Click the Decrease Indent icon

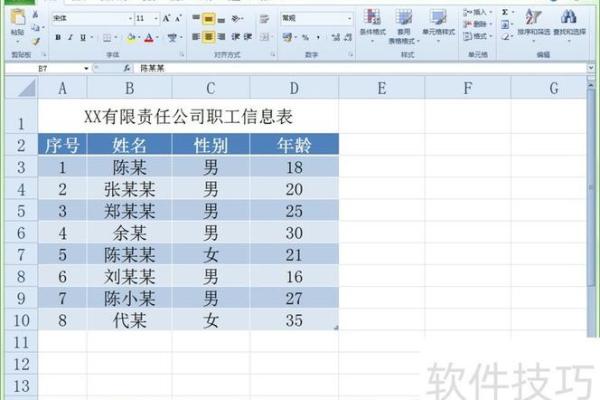[x=235, y=37]
